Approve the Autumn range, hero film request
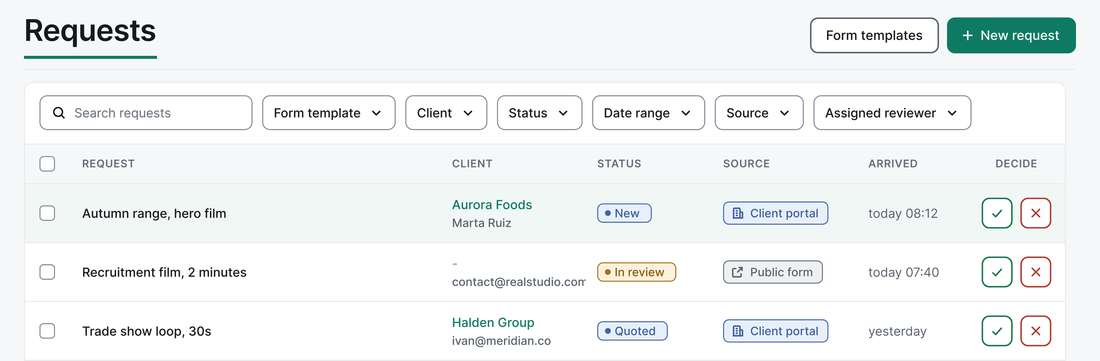 point(997,213)
